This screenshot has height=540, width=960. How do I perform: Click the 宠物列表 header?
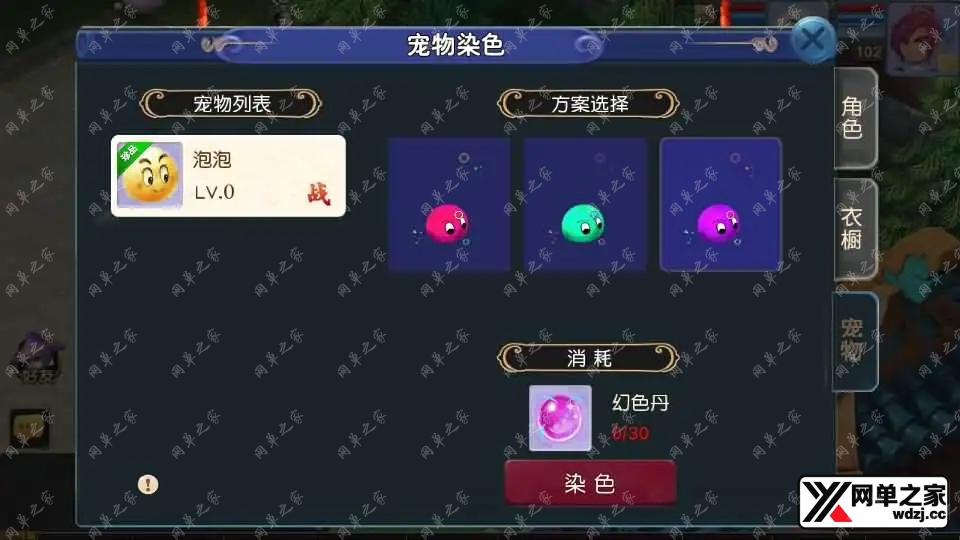pos(231,104)
